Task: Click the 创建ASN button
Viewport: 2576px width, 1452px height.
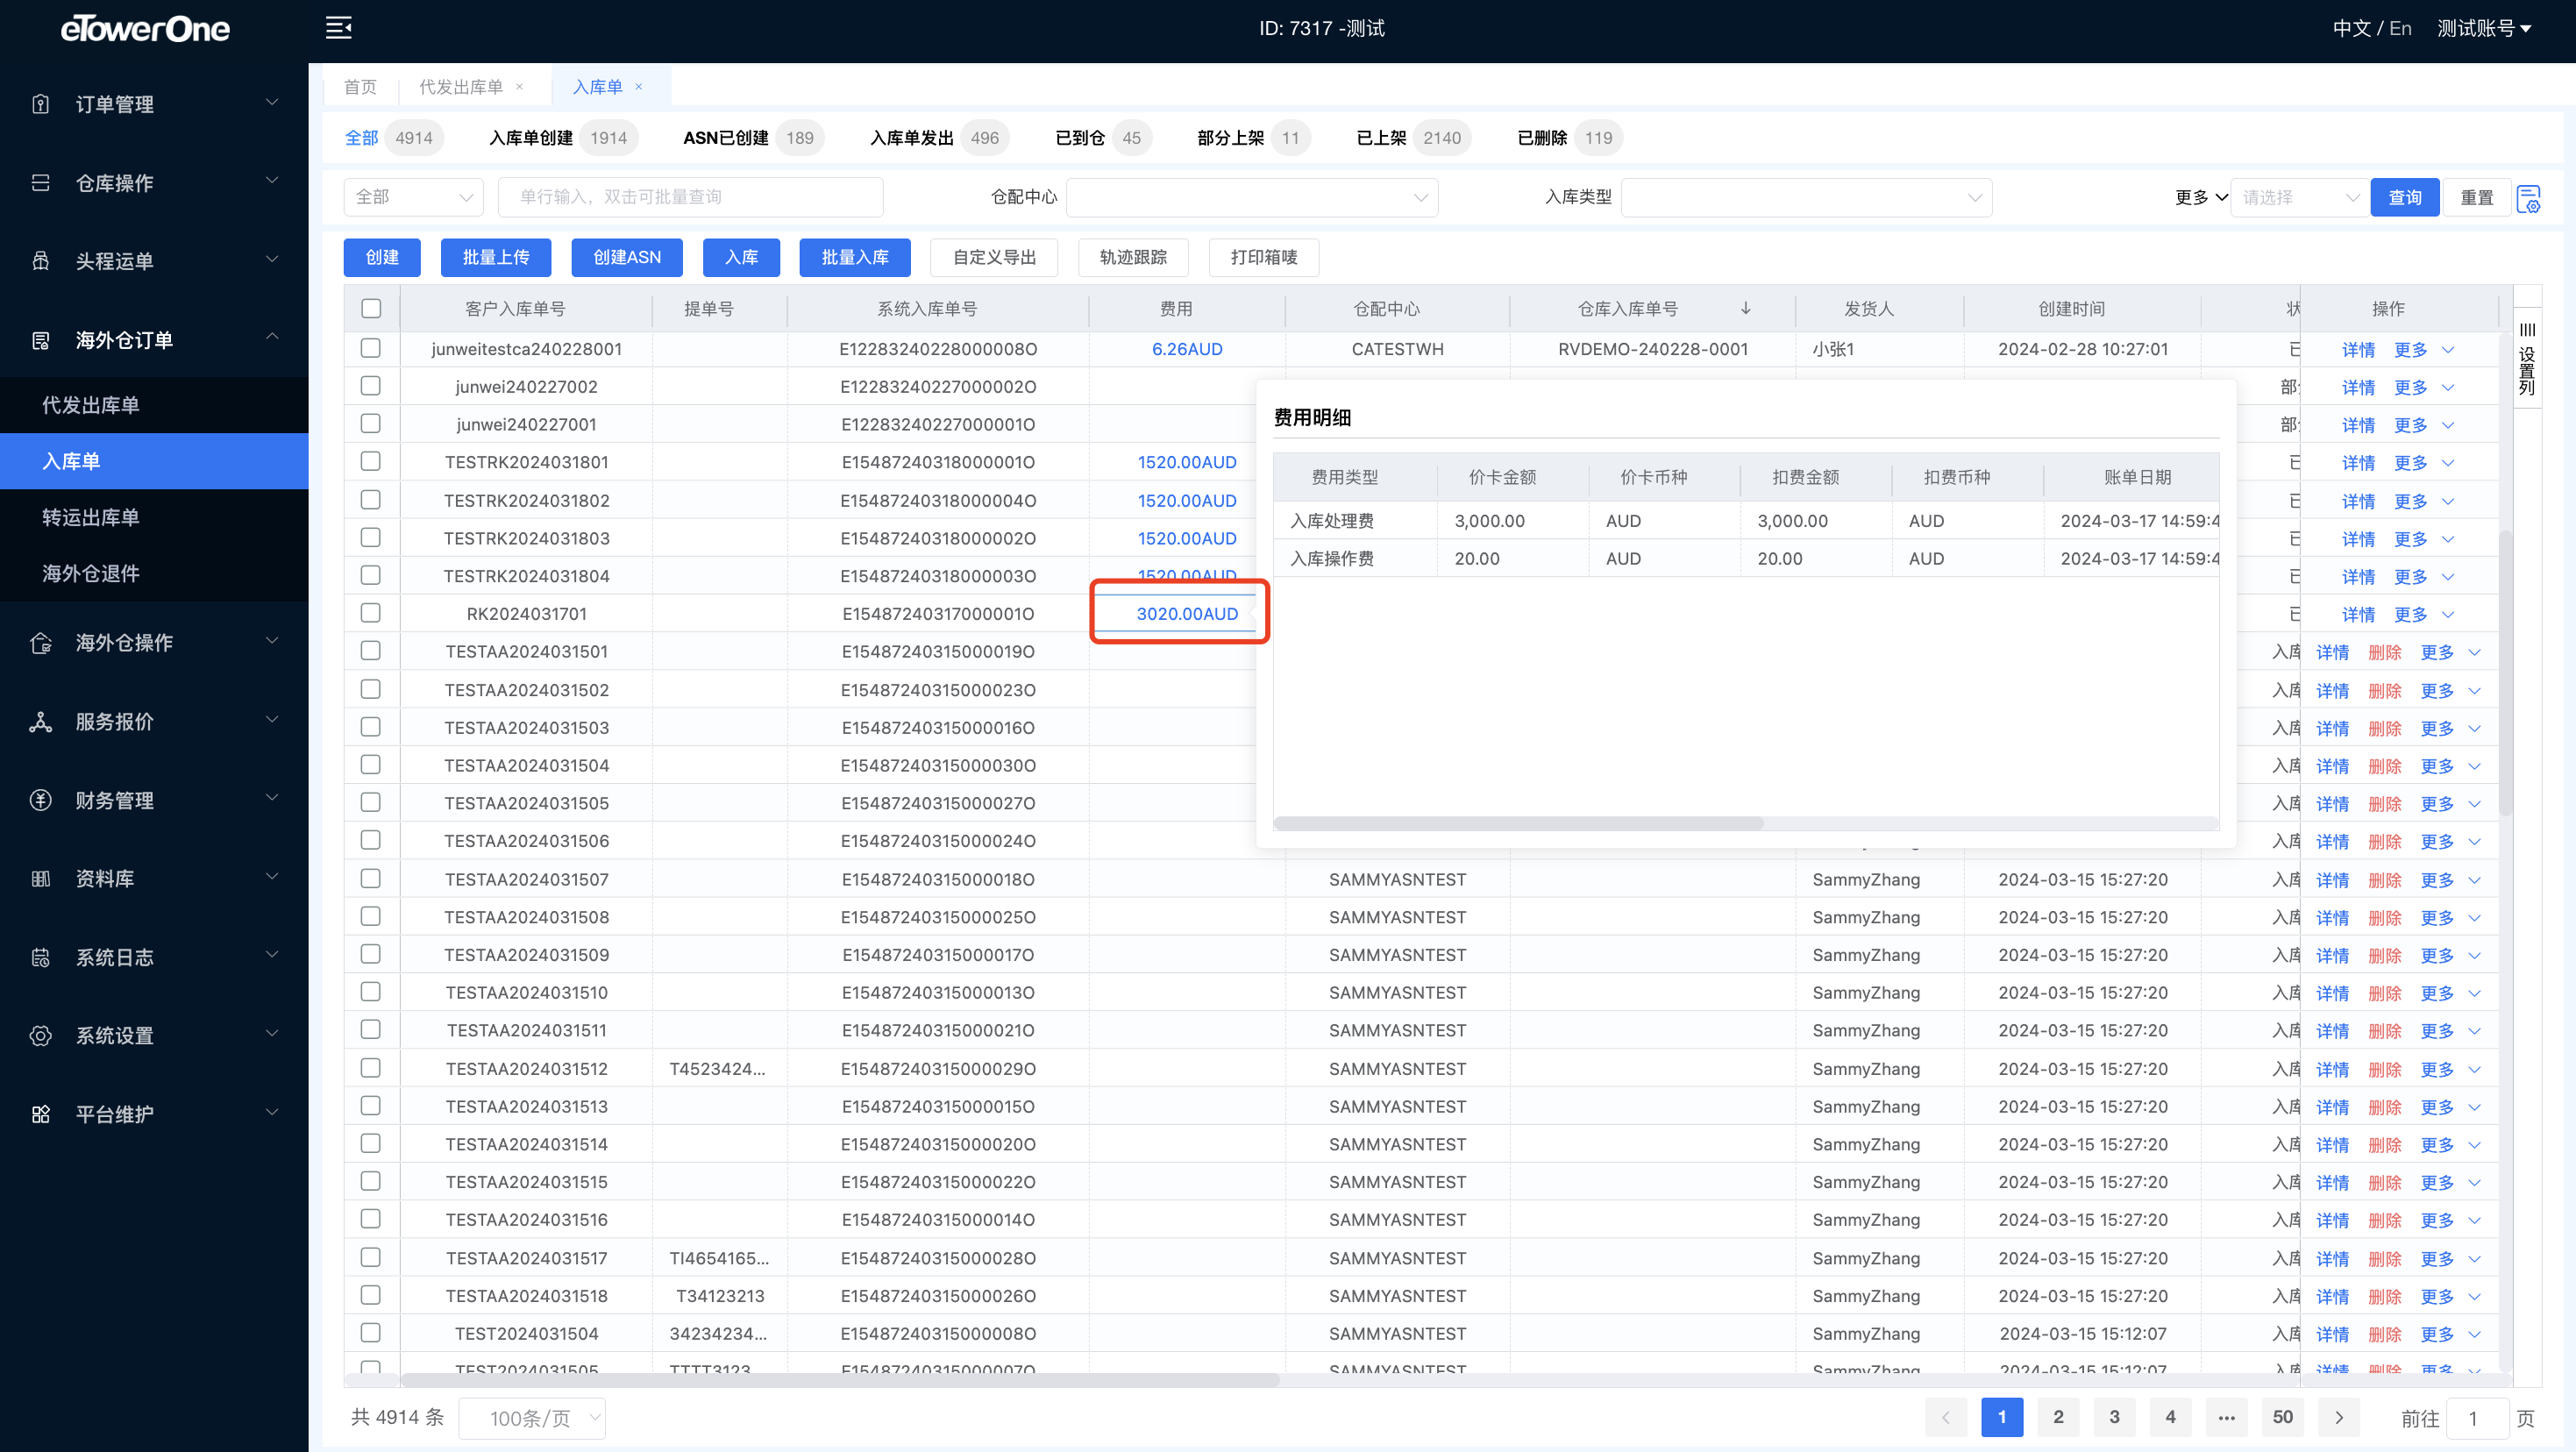Action: click(627, 258)
